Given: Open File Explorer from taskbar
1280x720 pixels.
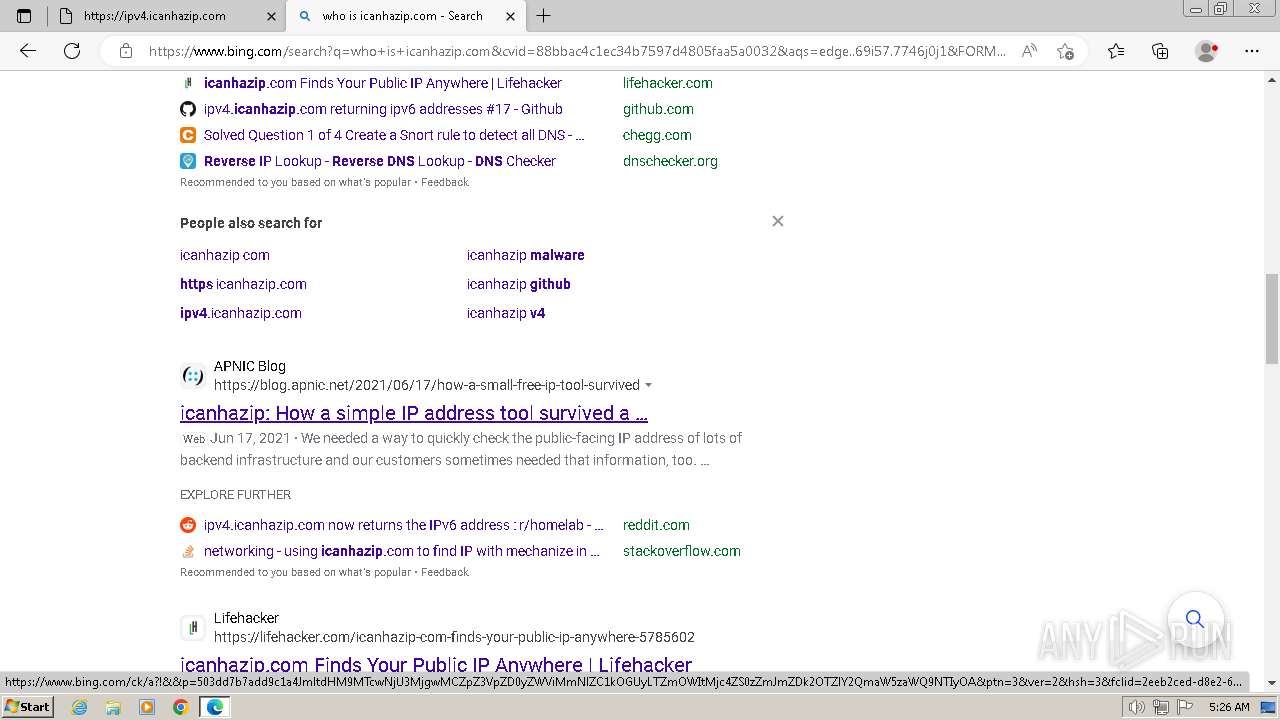Looking at the screenshot, I should pyautogui.click(x=113, y=707).
